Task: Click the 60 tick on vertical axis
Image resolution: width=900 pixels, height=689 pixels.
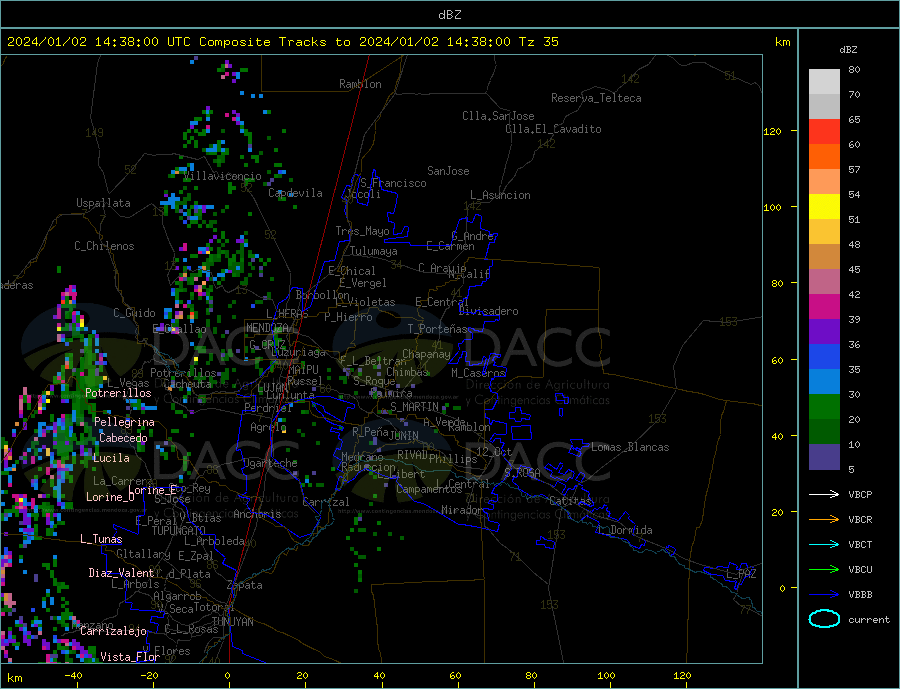Action: (777, 361)
